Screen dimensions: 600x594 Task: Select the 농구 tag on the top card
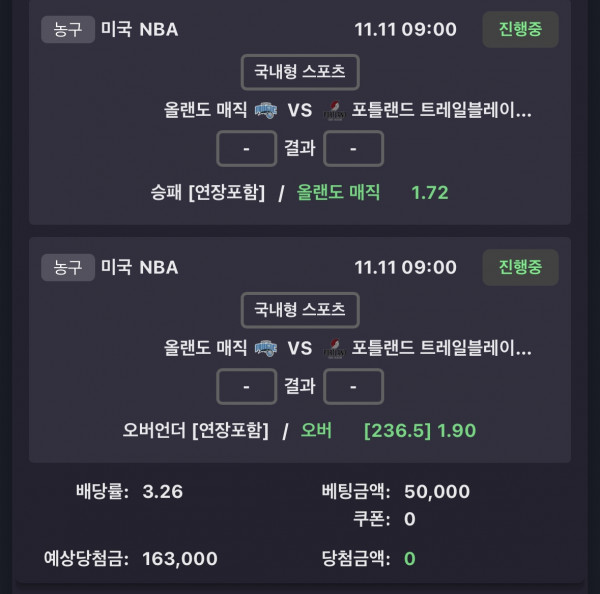(68, 29)
